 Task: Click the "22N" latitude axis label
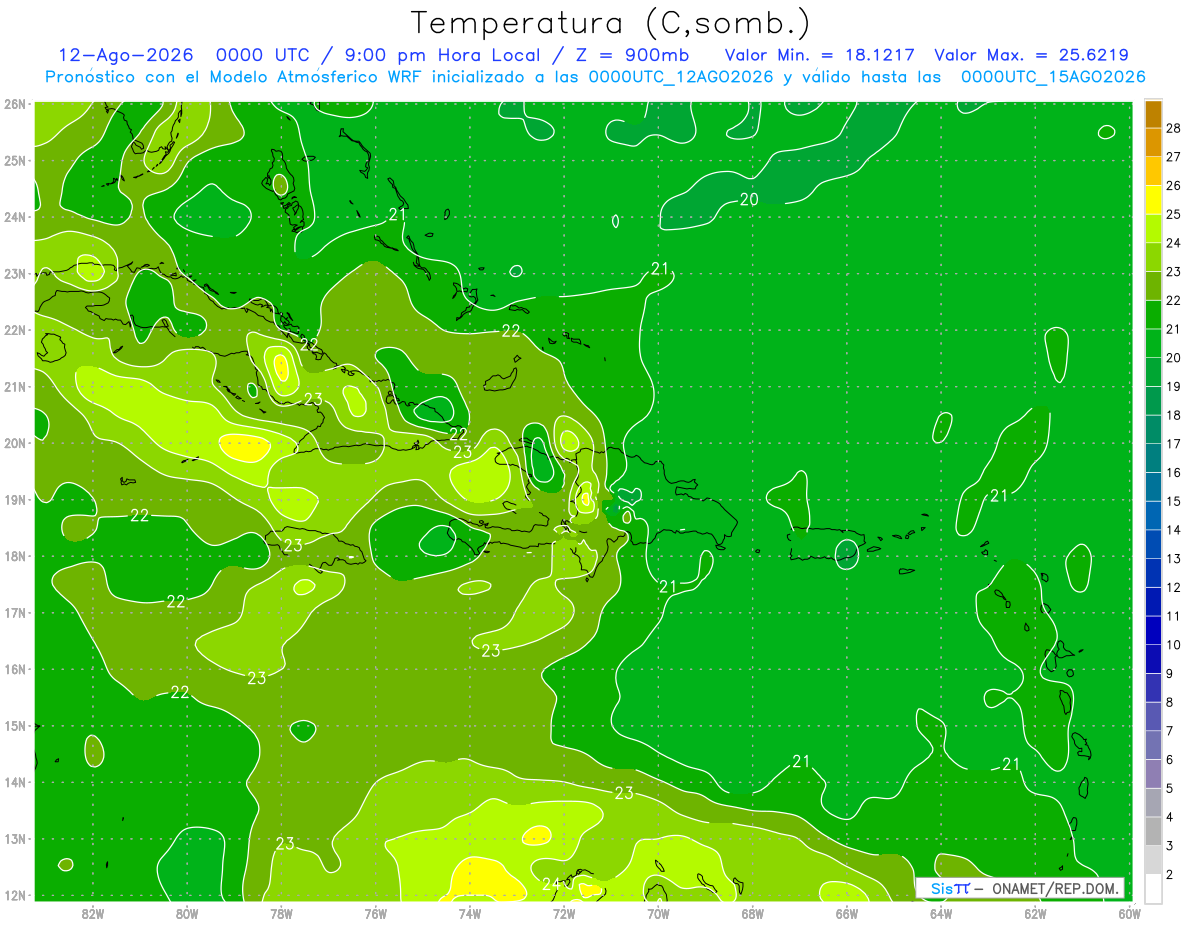pos(14,330)
